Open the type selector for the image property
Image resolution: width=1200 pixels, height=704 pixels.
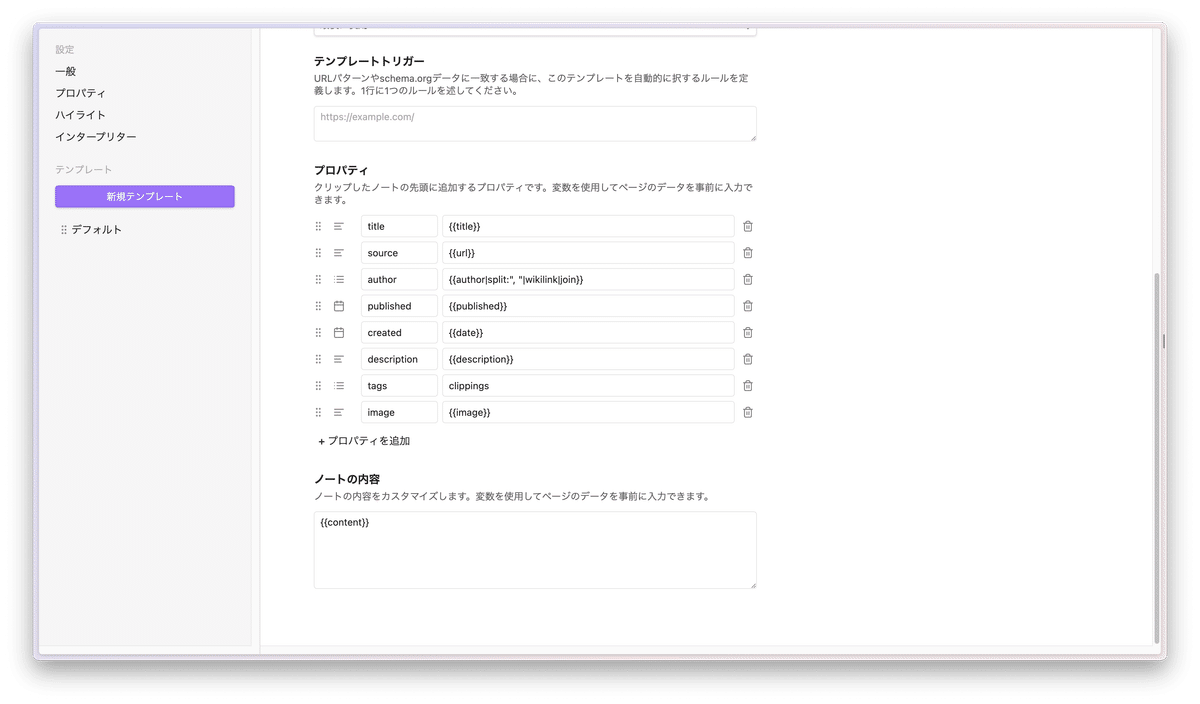coord(339,411)
